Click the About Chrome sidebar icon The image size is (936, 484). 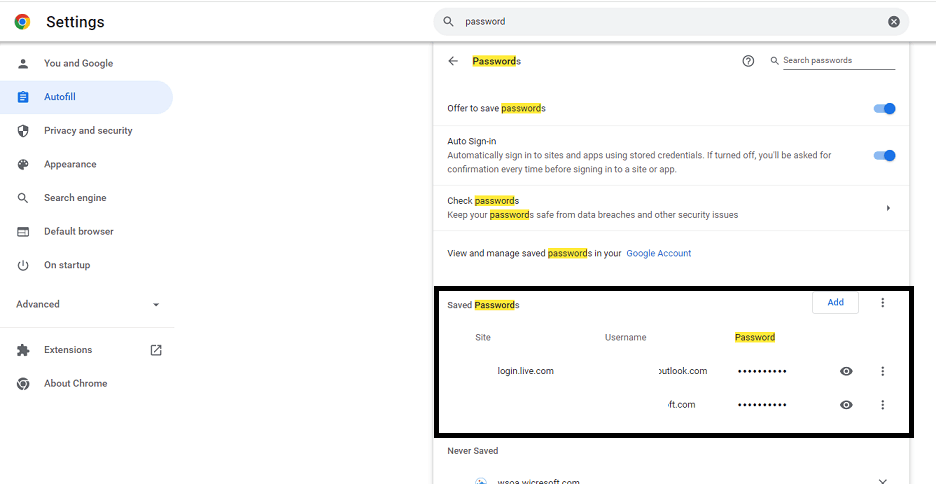[x=23, y=384]
